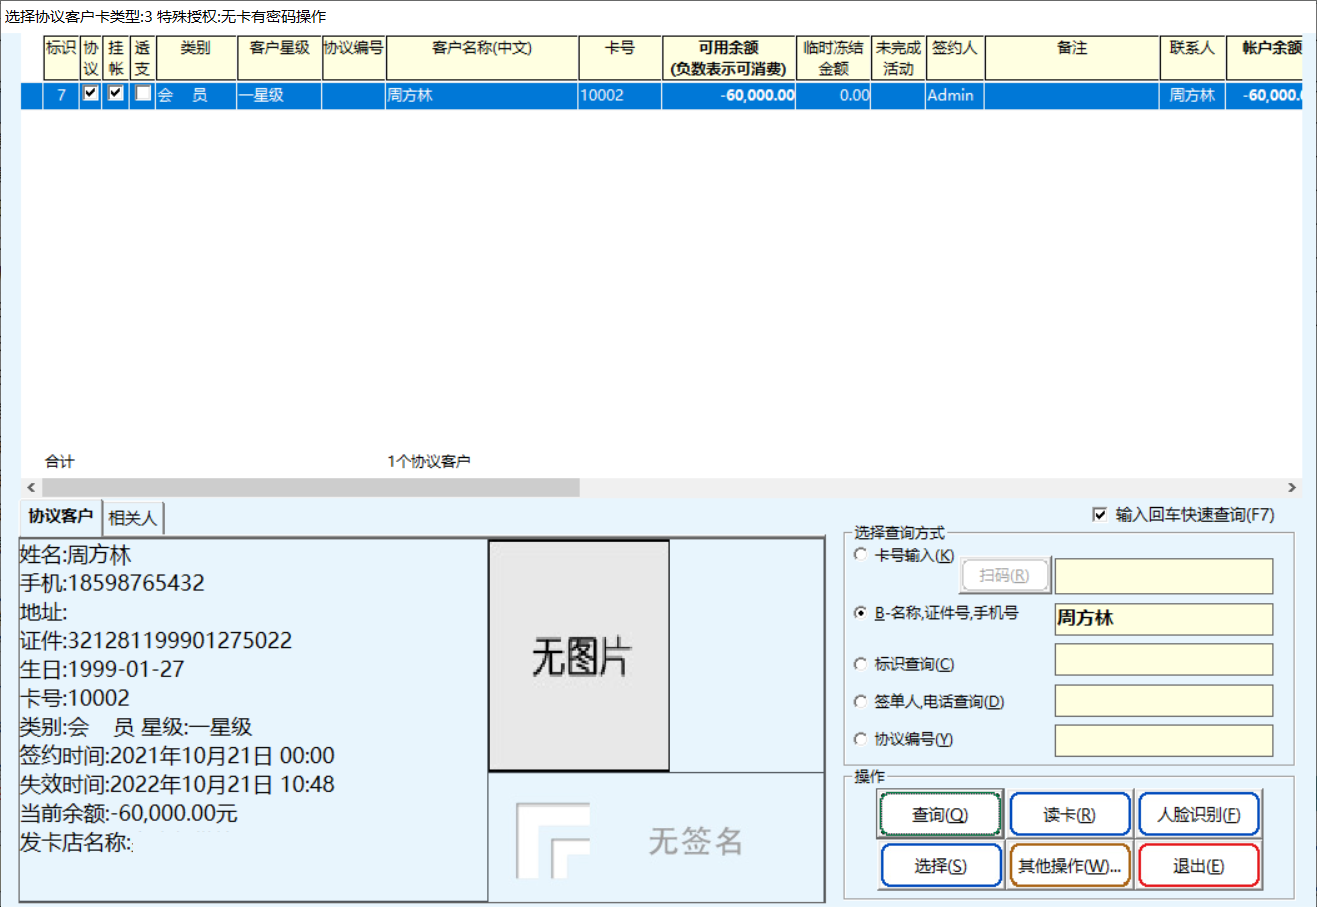Select card number cell 10002 in grid

(620, 95)
